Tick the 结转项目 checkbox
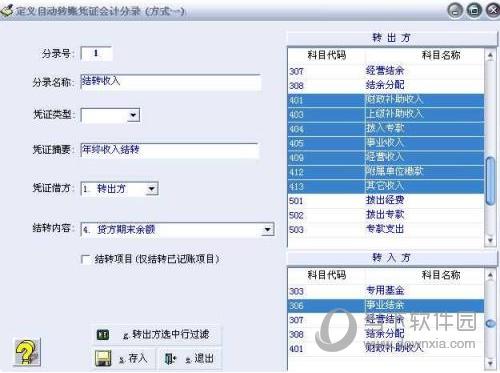Screen dimensions: 500x373 pyautogui.click(x=86, y=259)
